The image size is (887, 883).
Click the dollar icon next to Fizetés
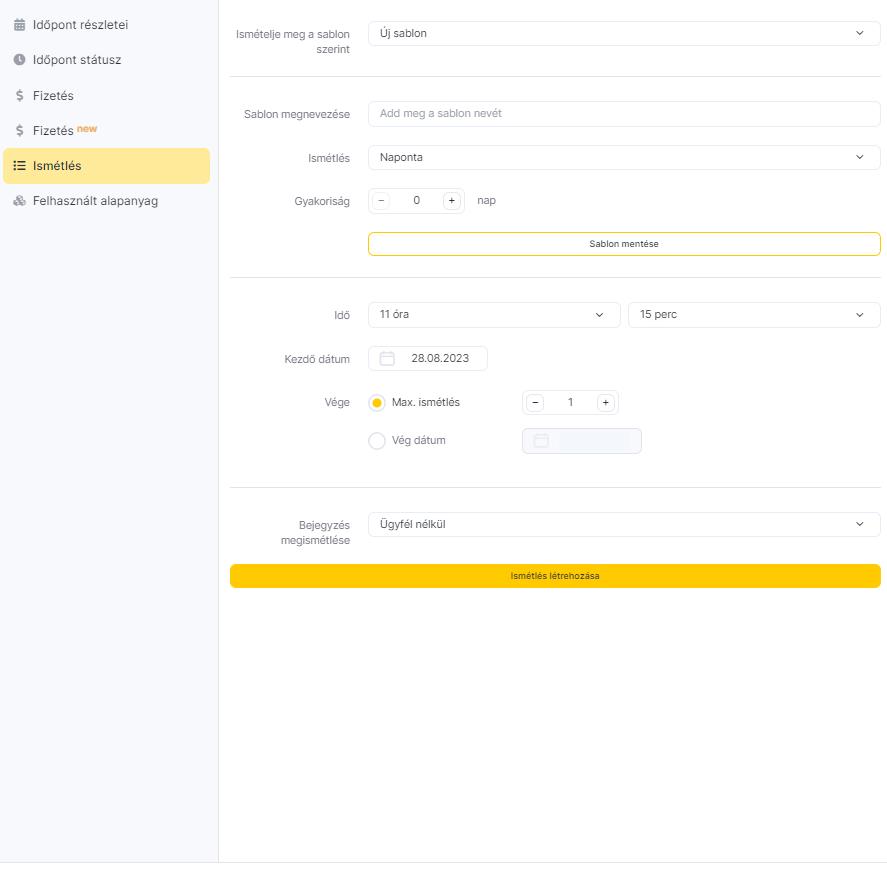pos(19,96)
